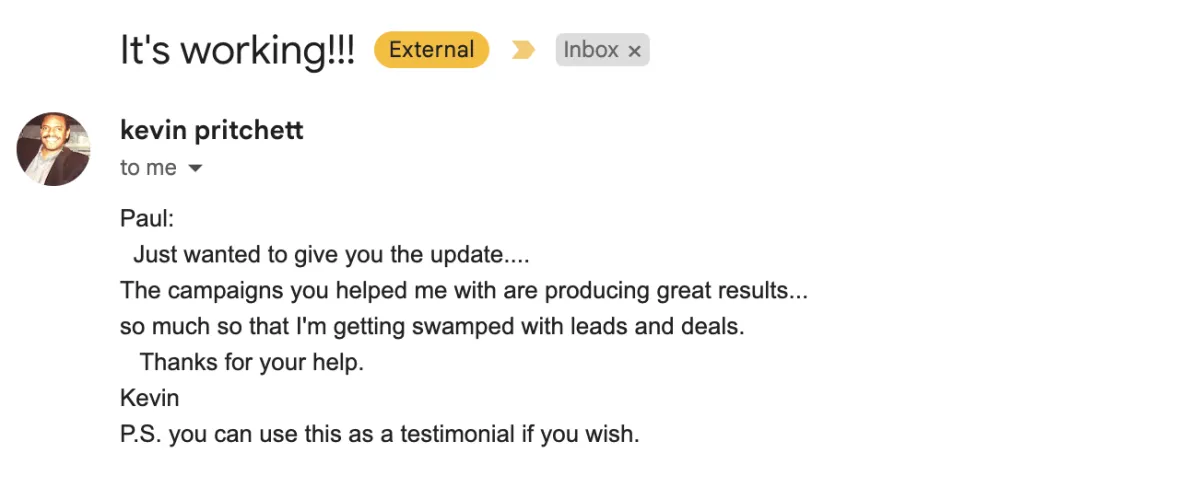
Task: Click the yellow importance marker icon
Action: [523, 50]
